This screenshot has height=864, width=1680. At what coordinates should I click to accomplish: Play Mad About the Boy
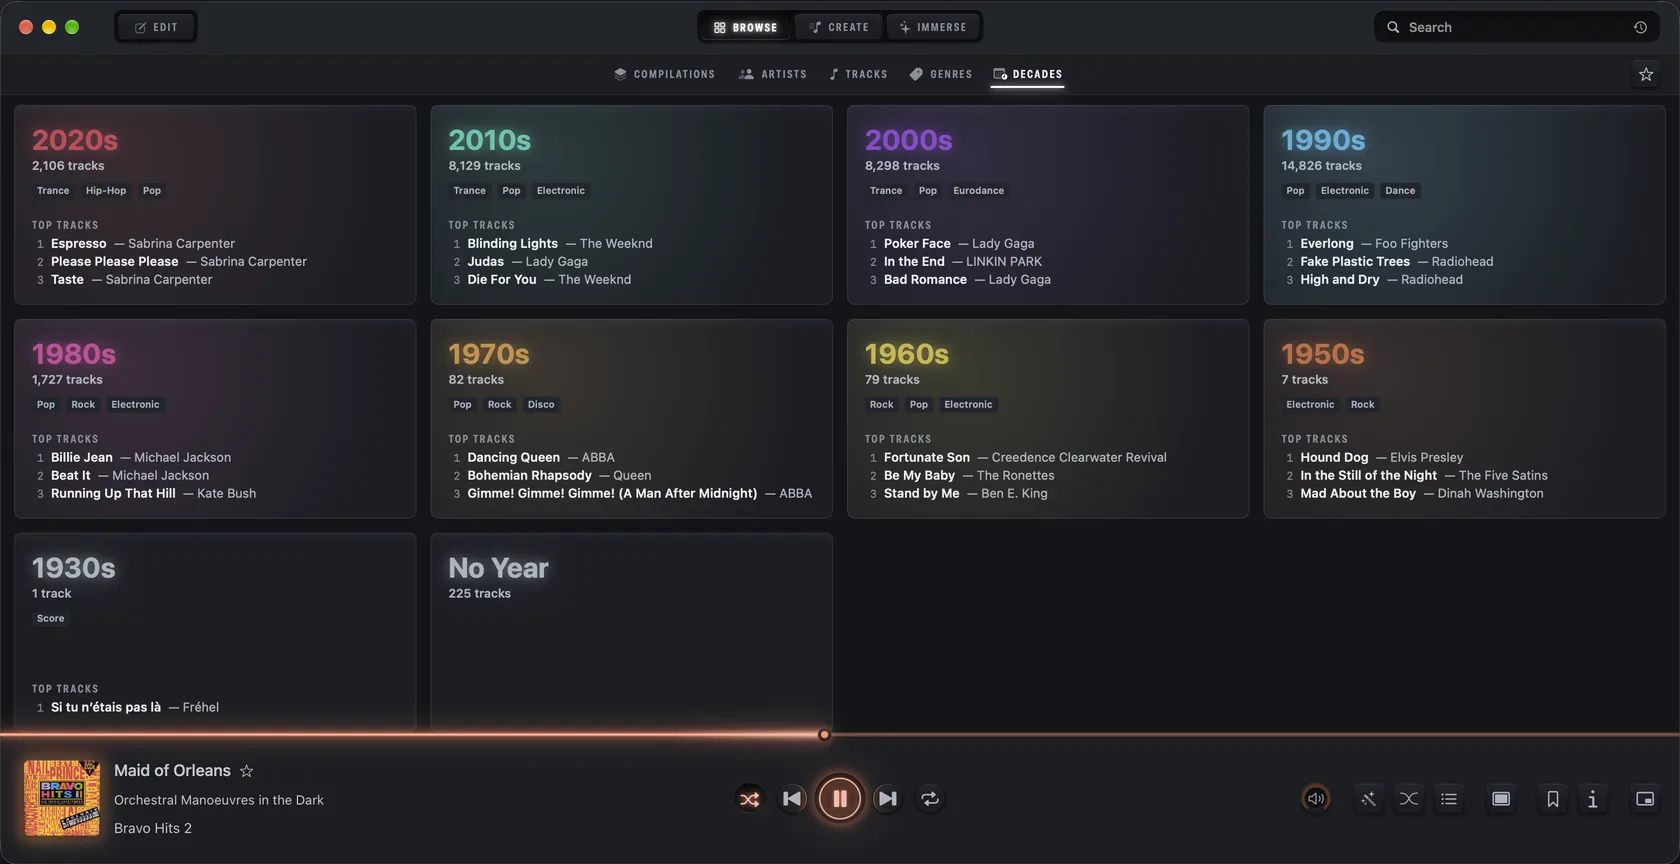tap(1413, 494)
